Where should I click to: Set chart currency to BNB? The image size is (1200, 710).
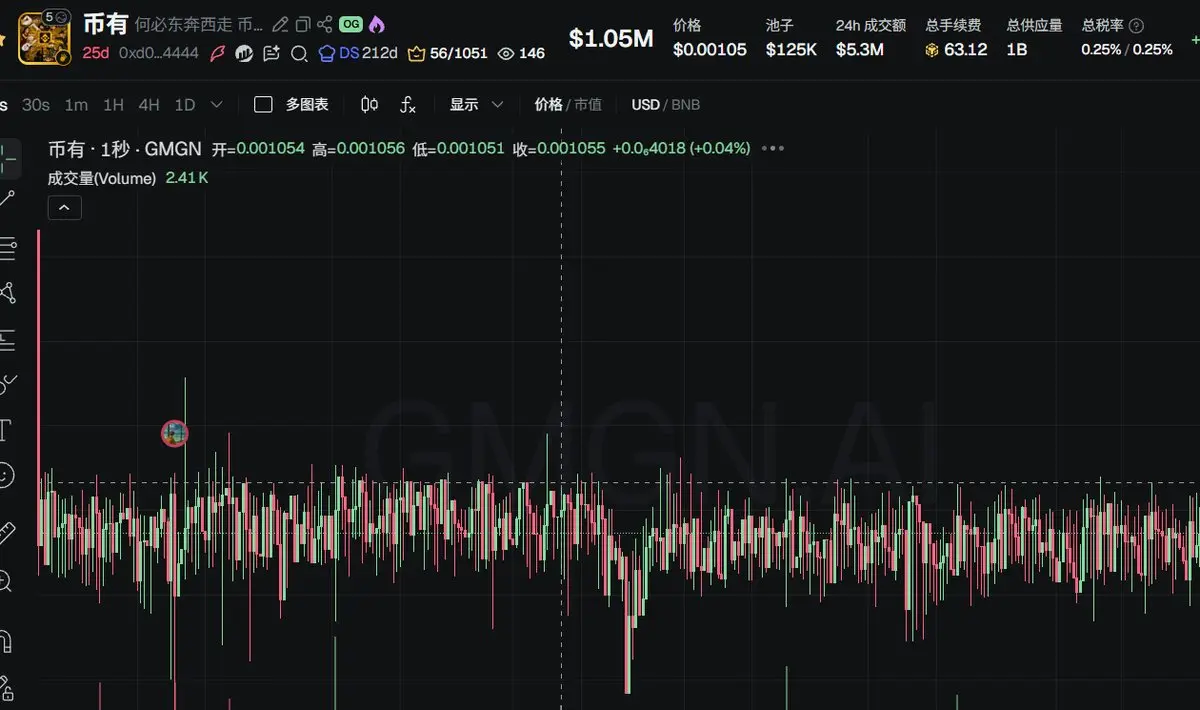pos(686,104)
